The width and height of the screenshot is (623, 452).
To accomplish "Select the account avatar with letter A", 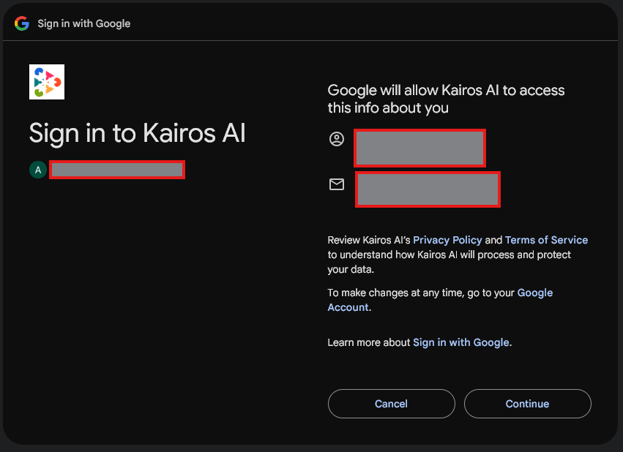I will point(38,170).
